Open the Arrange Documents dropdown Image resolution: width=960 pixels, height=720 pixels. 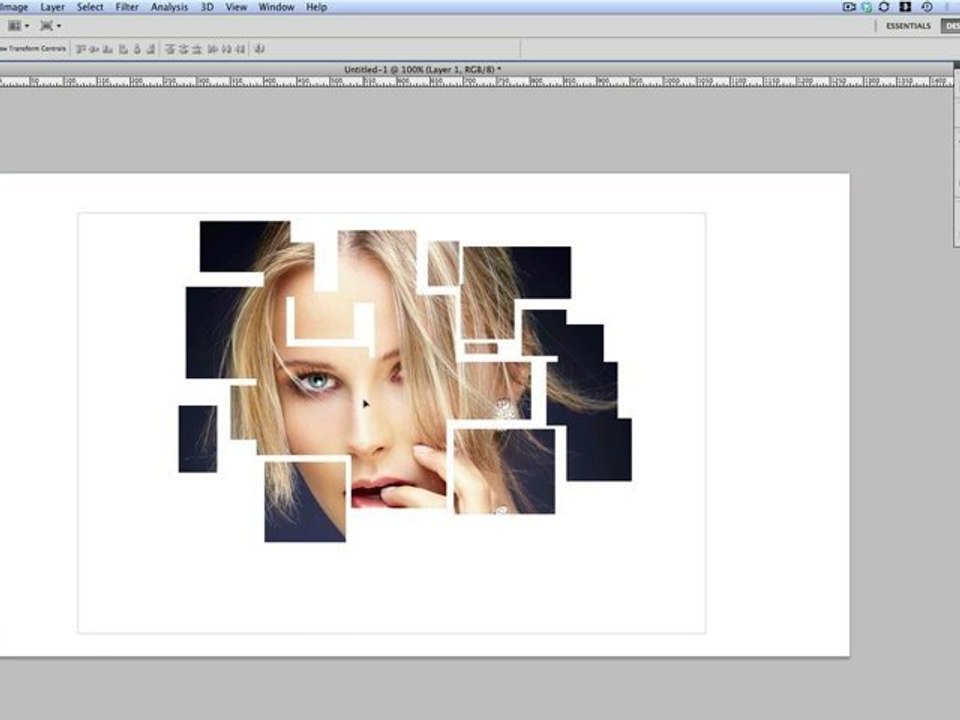point(18,26)
